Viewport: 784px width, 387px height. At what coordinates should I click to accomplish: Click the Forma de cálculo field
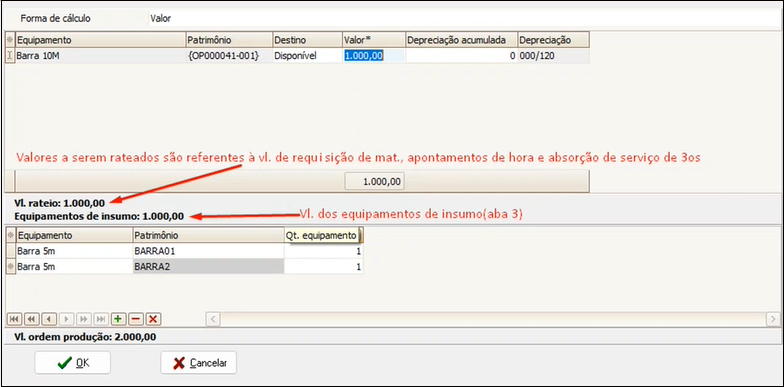tap(465, 18)
